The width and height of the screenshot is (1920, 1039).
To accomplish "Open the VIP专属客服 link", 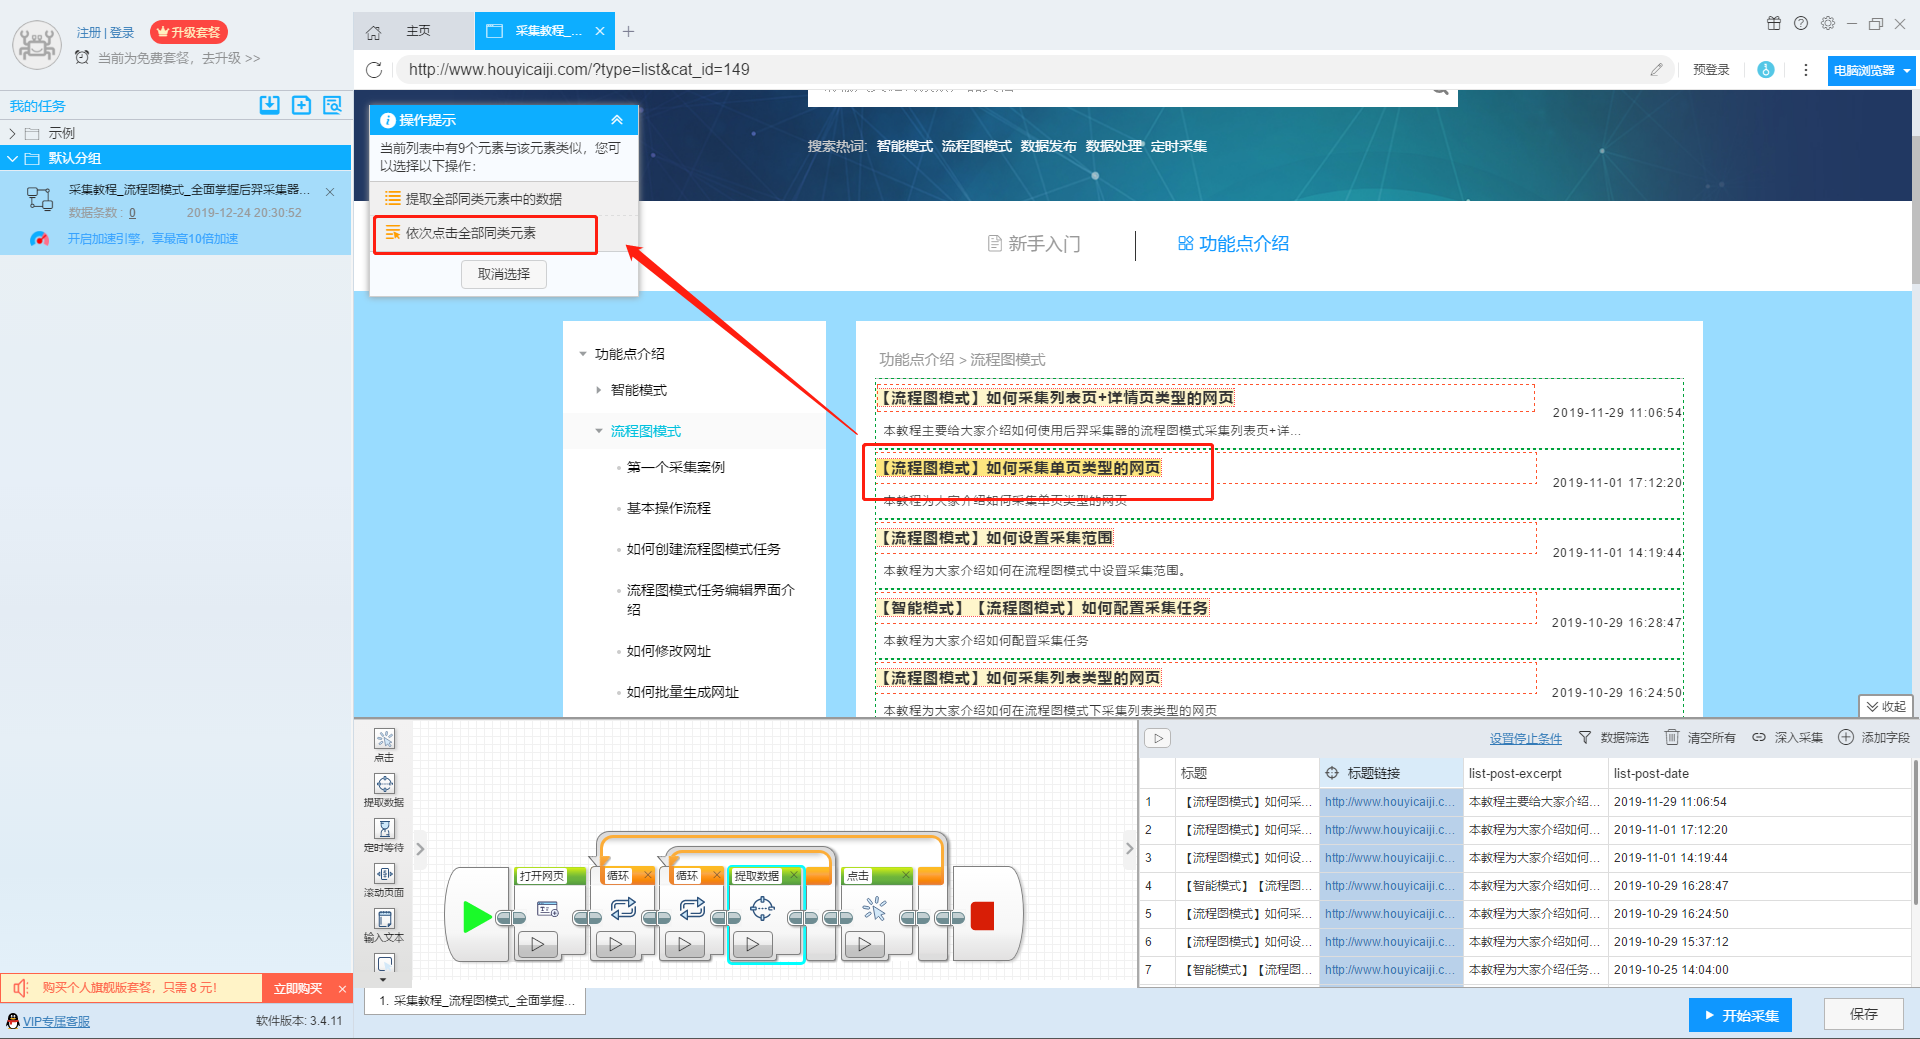I will [56, 1021].
